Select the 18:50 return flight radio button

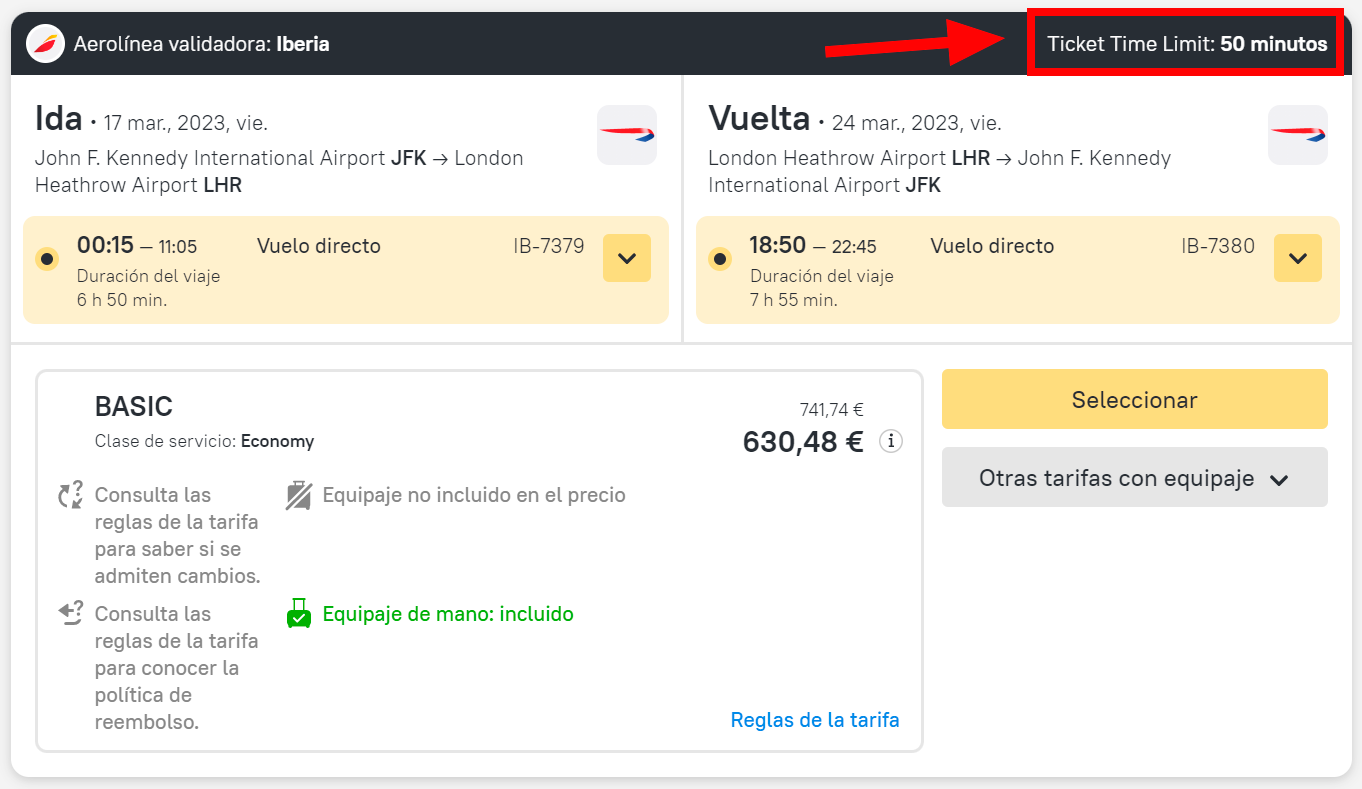point(720,259)
